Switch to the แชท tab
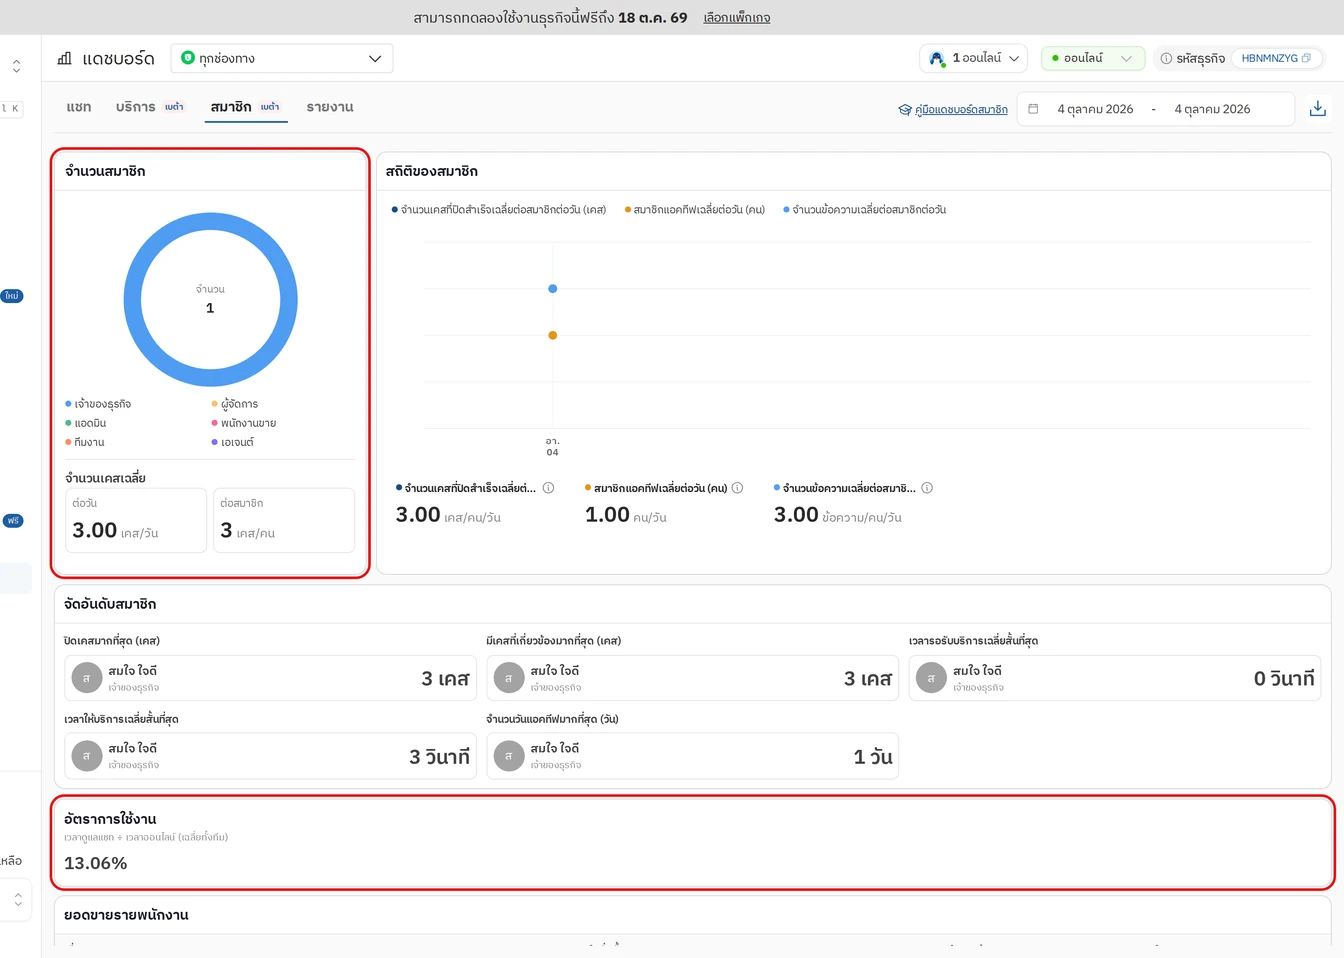The height and width of the screenshot is (958, 1344). (79, 107)
